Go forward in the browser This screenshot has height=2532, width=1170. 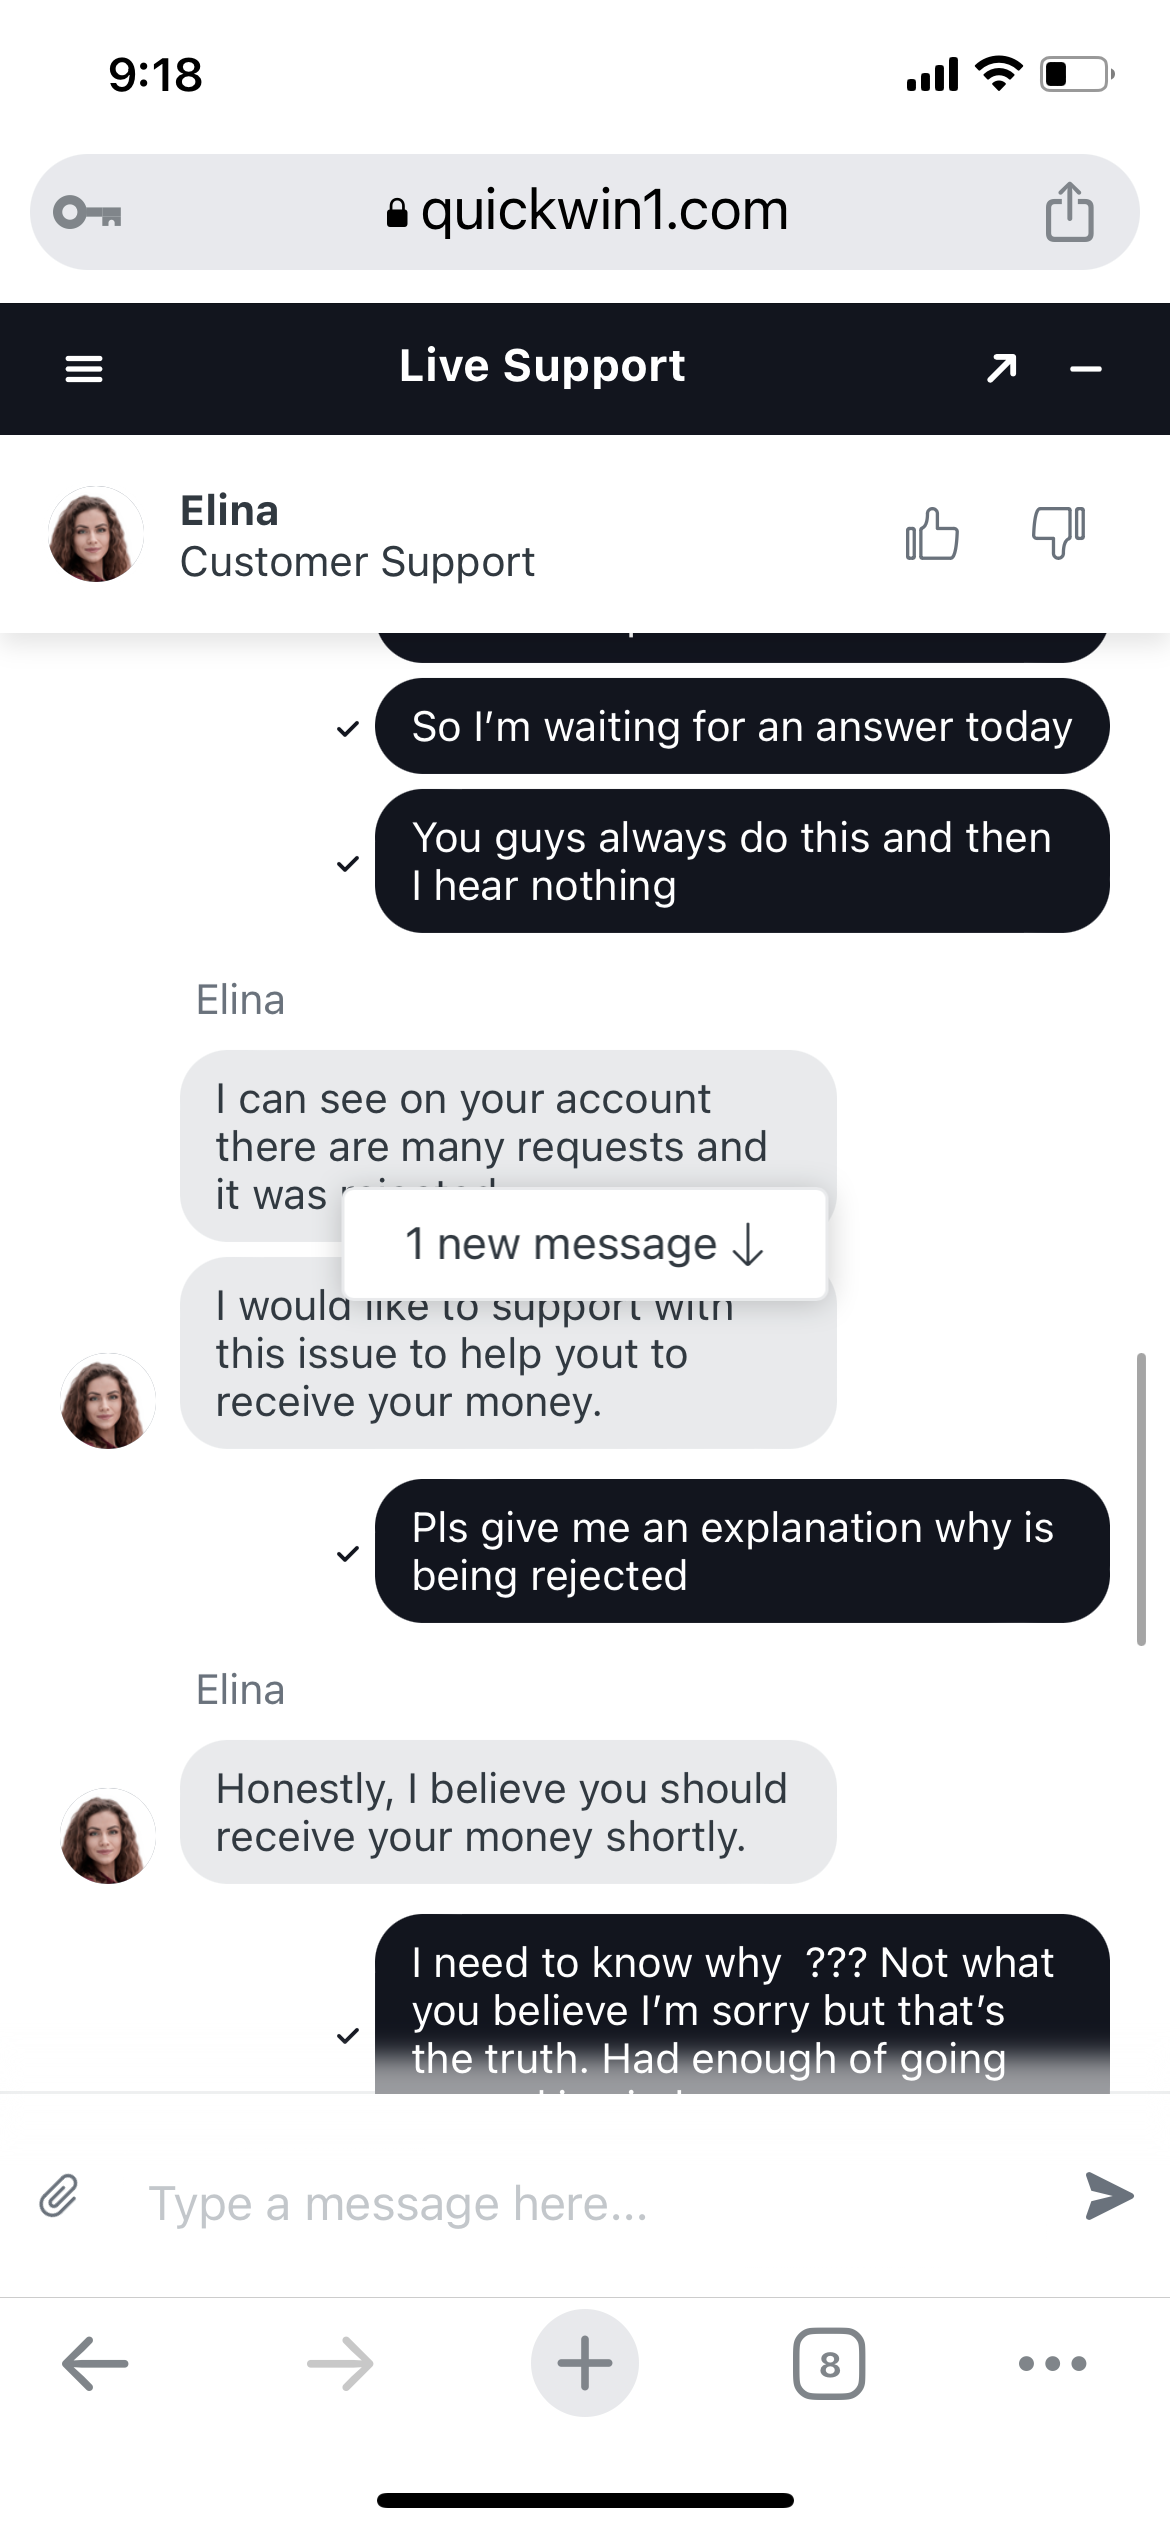pyautogui.click(x=340, y=2364)
